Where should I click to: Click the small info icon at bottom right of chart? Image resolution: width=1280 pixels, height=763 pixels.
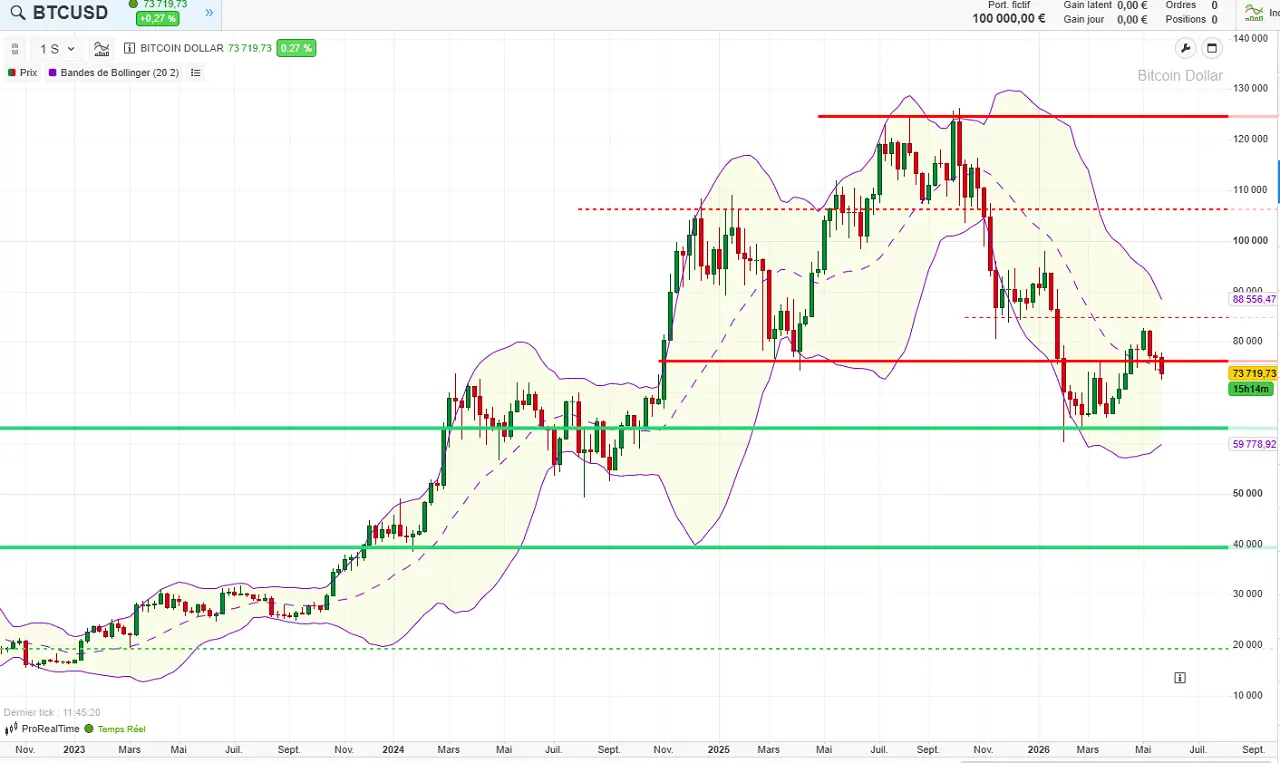[x=1180, y=678]
